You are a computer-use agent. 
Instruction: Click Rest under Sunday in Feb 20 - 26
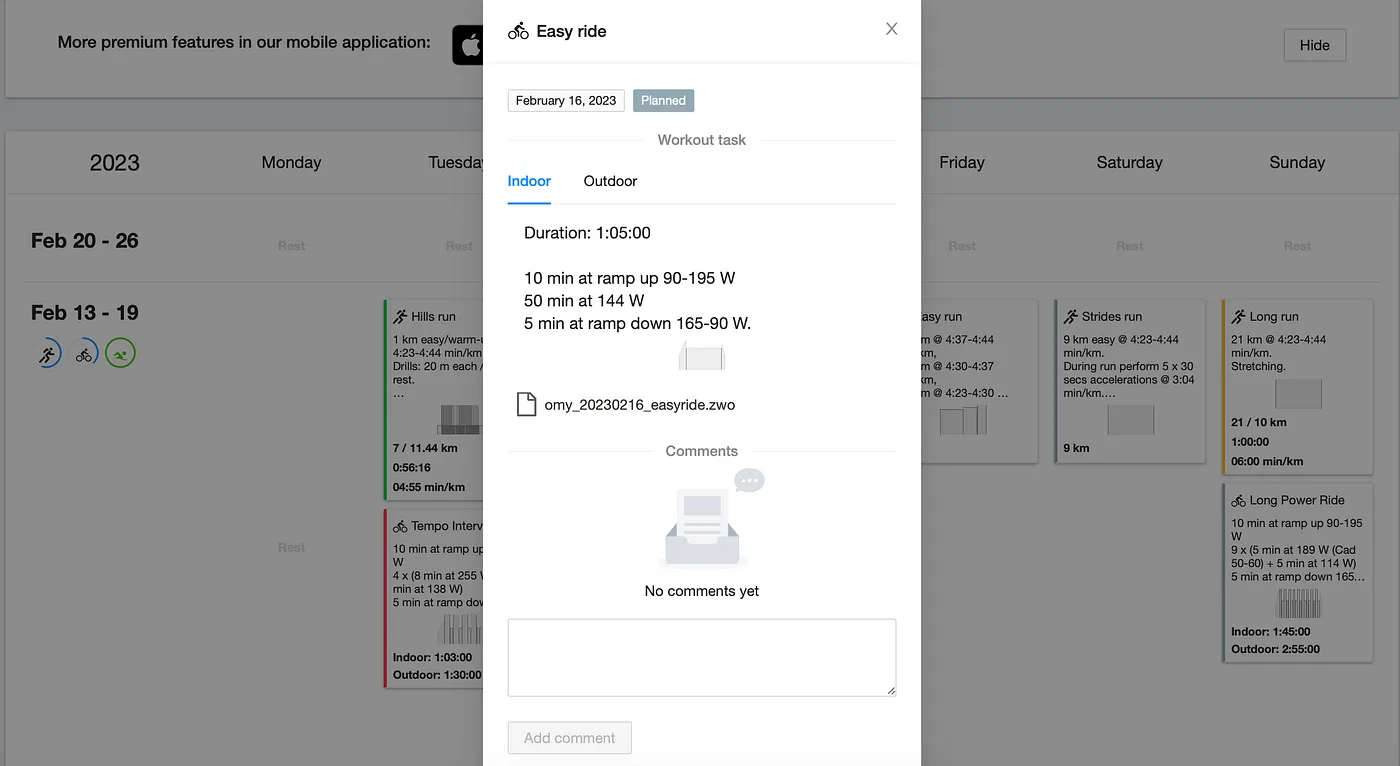point(1297,246)
